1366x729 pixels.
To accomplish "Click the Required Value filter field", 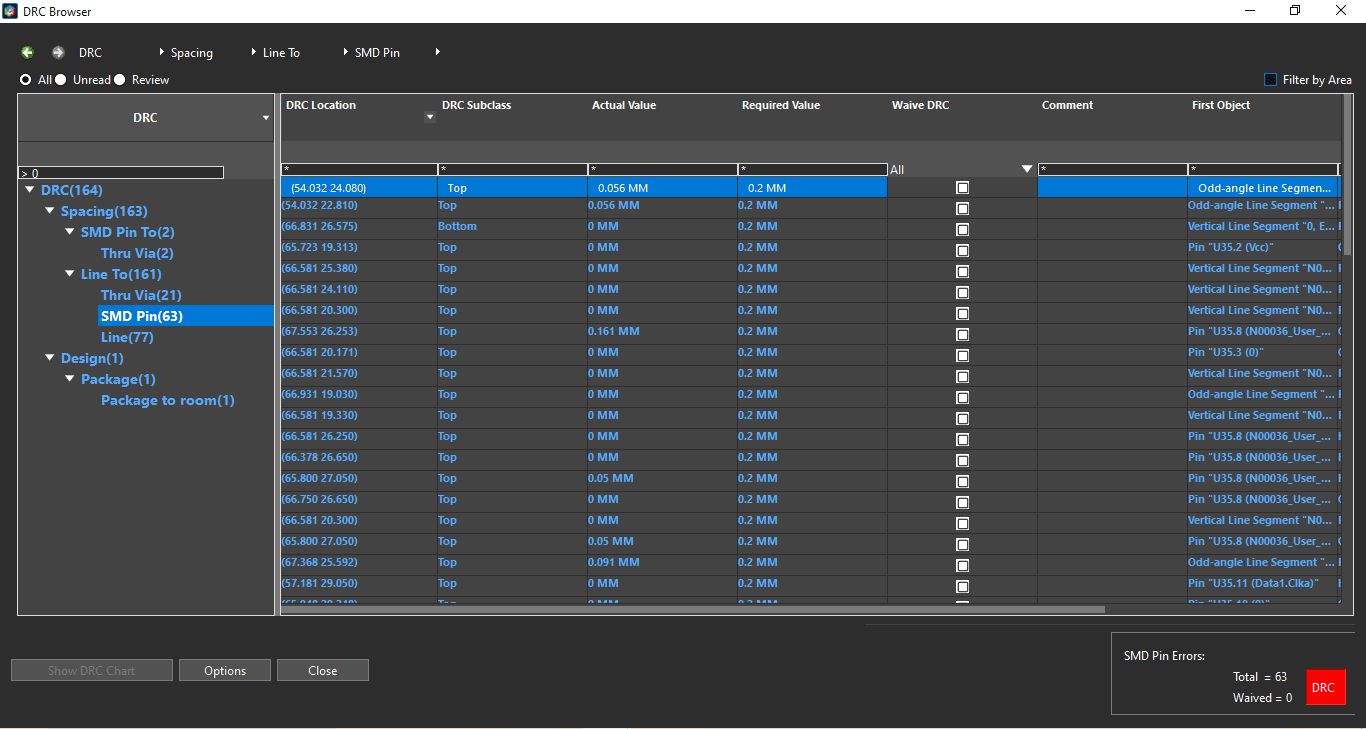I will point(812,169).
